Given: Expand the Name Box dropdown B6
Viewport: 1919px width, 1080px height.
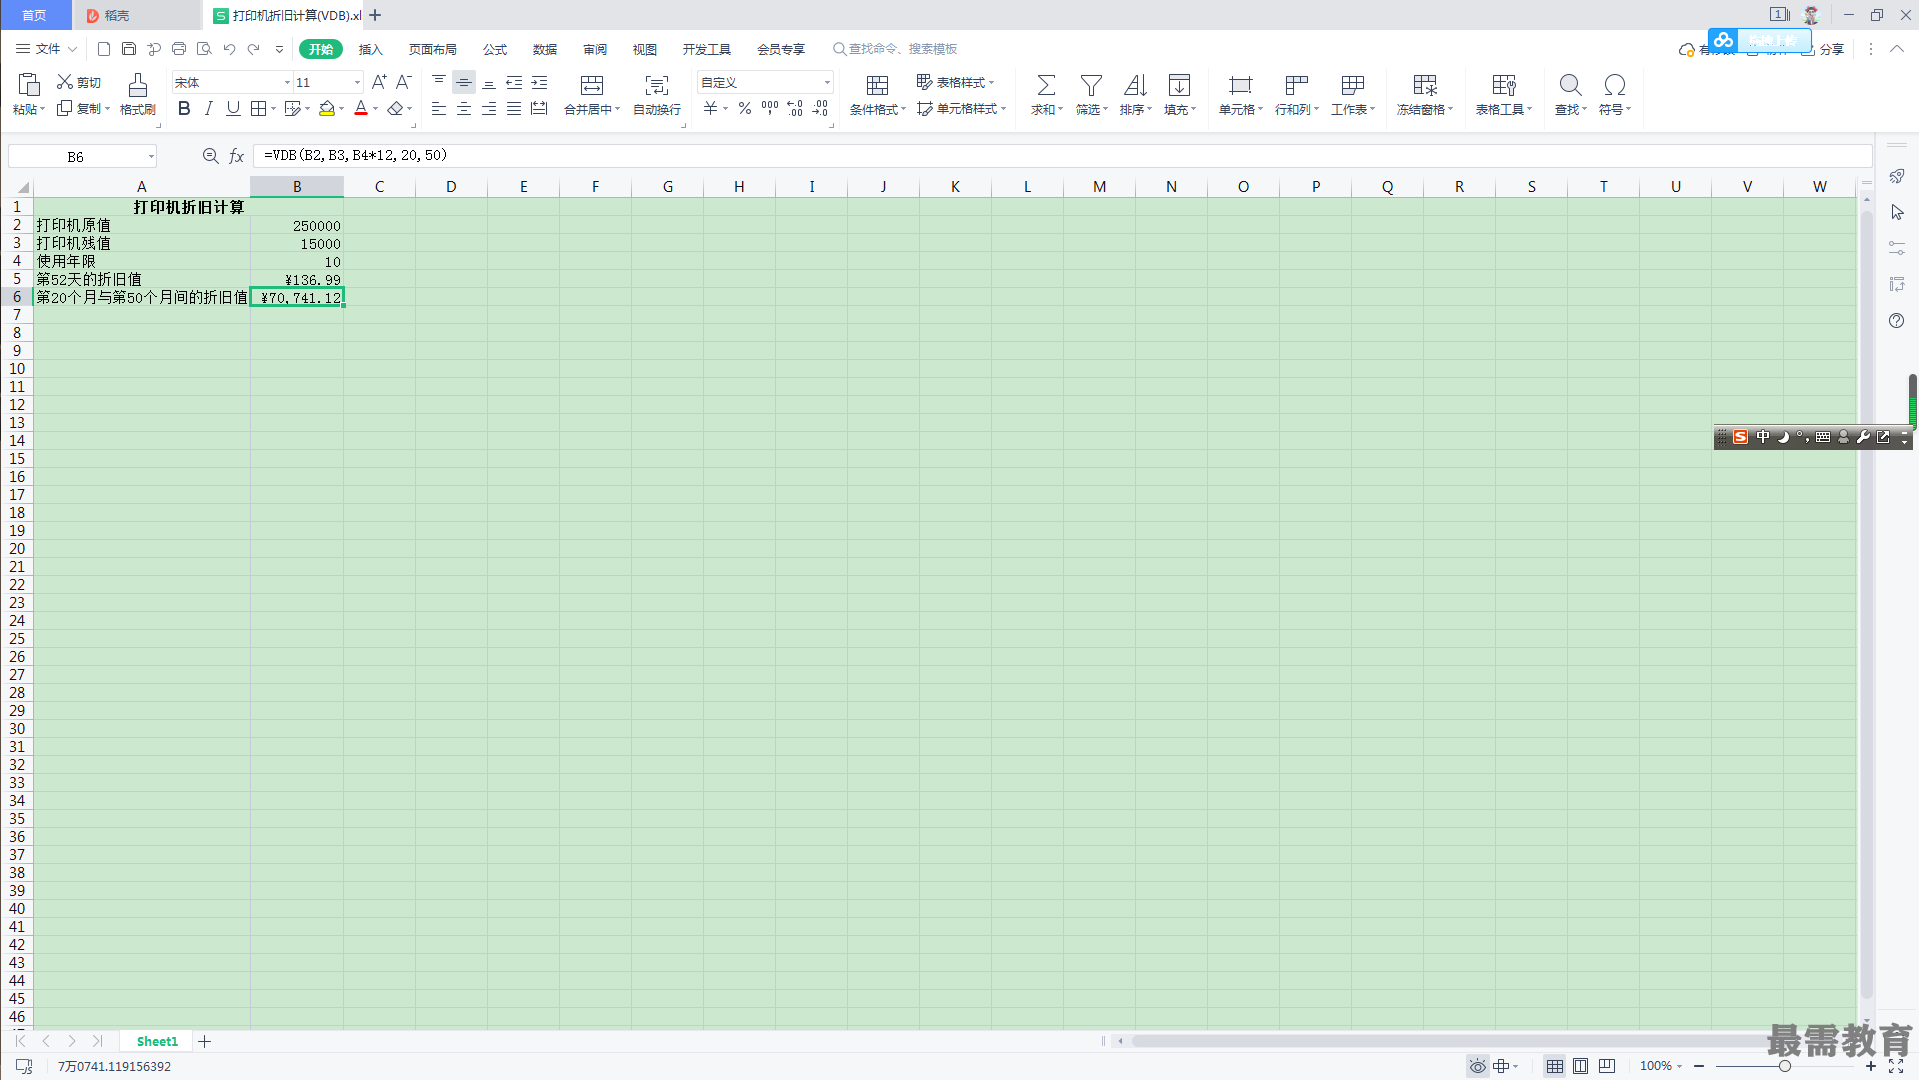Looking at the screenshot, I should [x=151, y=157].
